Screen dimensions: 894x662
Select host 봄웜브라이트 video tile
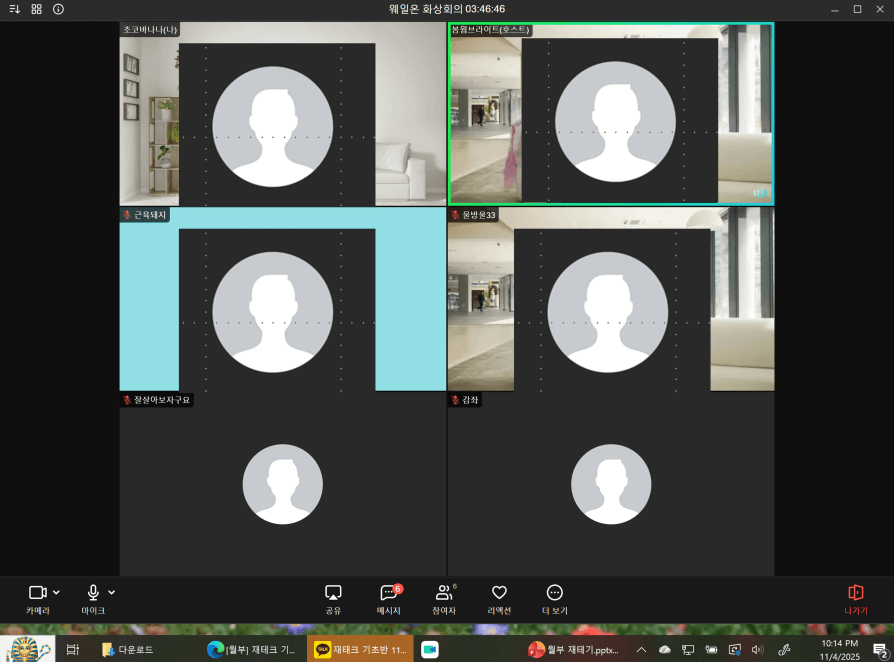pyautogui.click(x=611, y=114)
